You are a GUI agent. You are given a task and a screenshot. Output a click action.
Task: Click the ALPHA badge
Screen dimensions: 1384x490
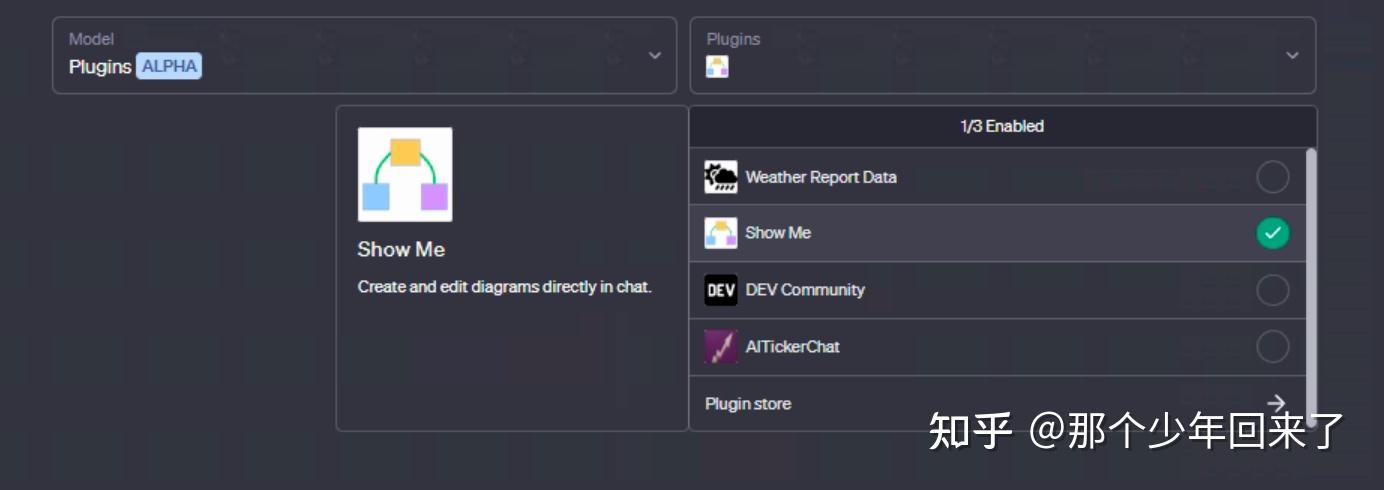click(169, 67)
